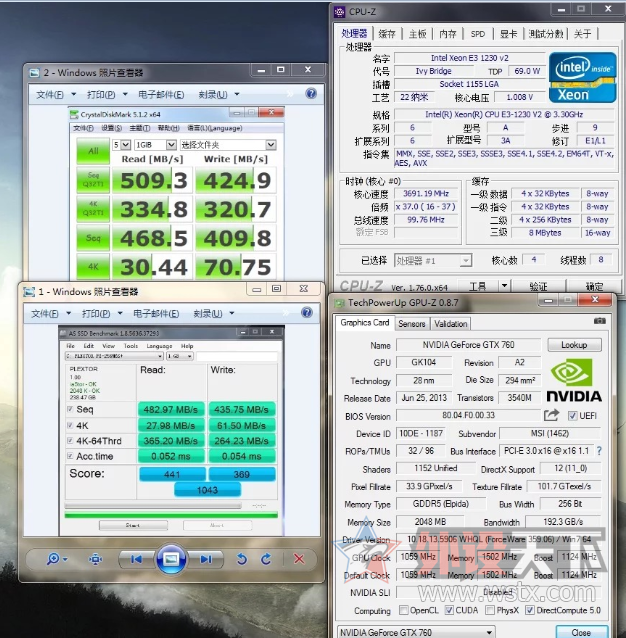Switch to 缓存 tab in CPU-Z
Screen dimensions: 626x638
pos(387,34)
